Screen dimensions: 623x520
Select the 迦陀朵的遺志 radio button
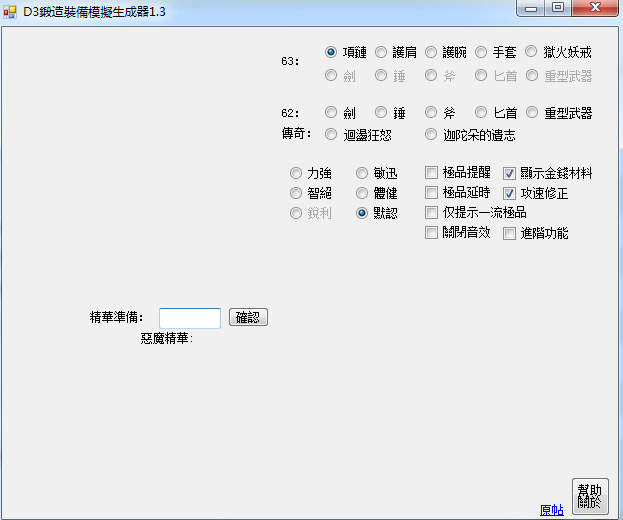431,135
